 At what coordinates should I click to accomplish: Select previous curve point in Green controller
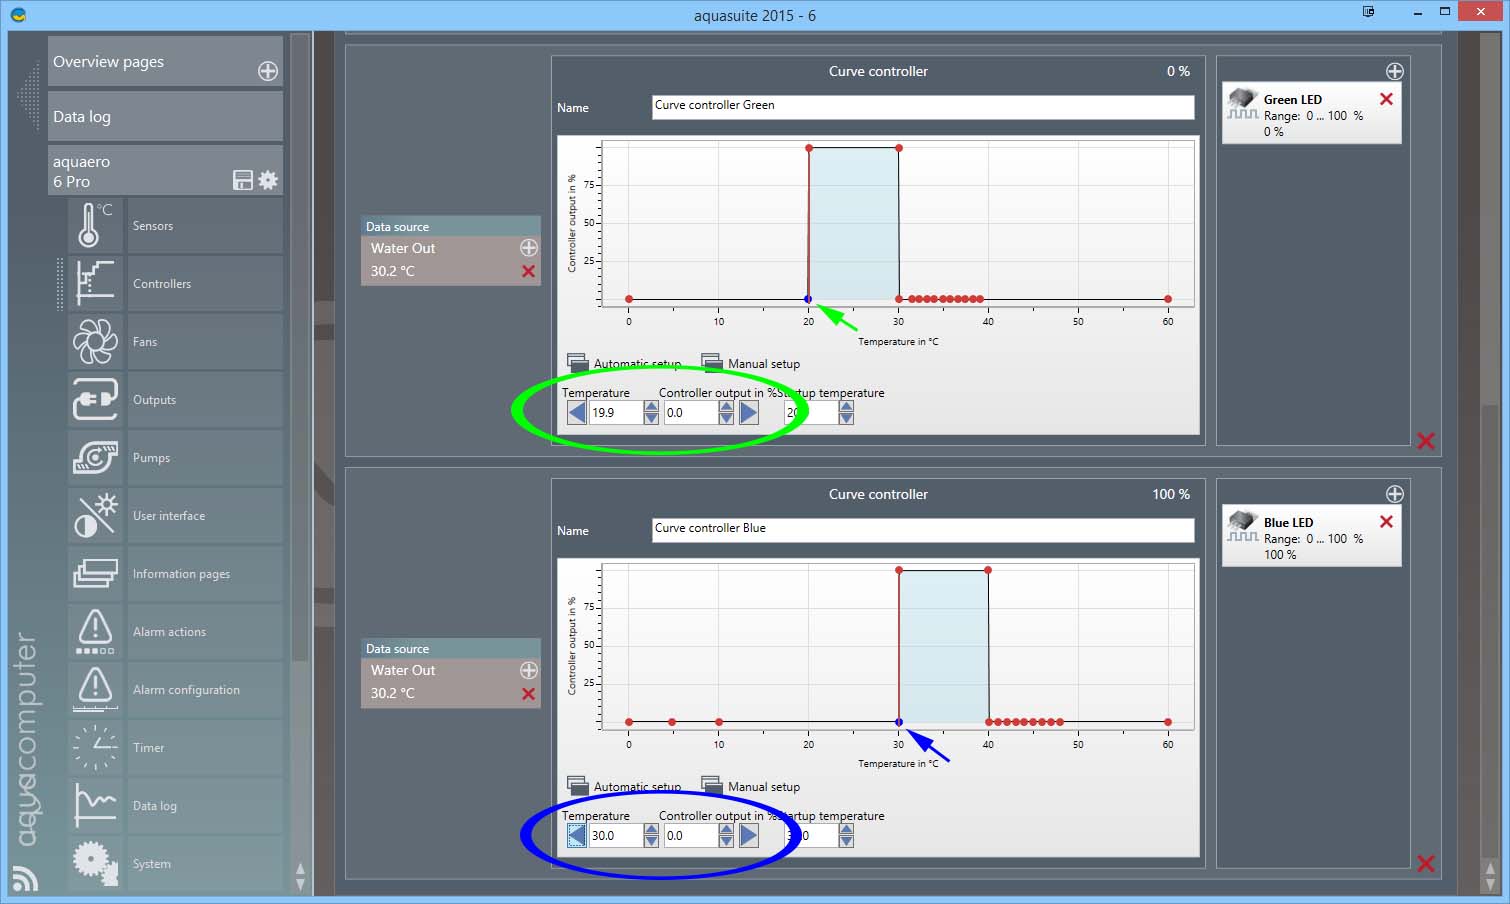577,413
